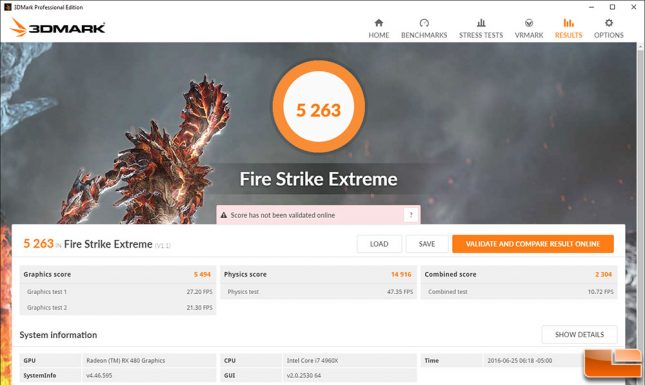
Task: Click the System information heading
Action: (x=58, y=335)
